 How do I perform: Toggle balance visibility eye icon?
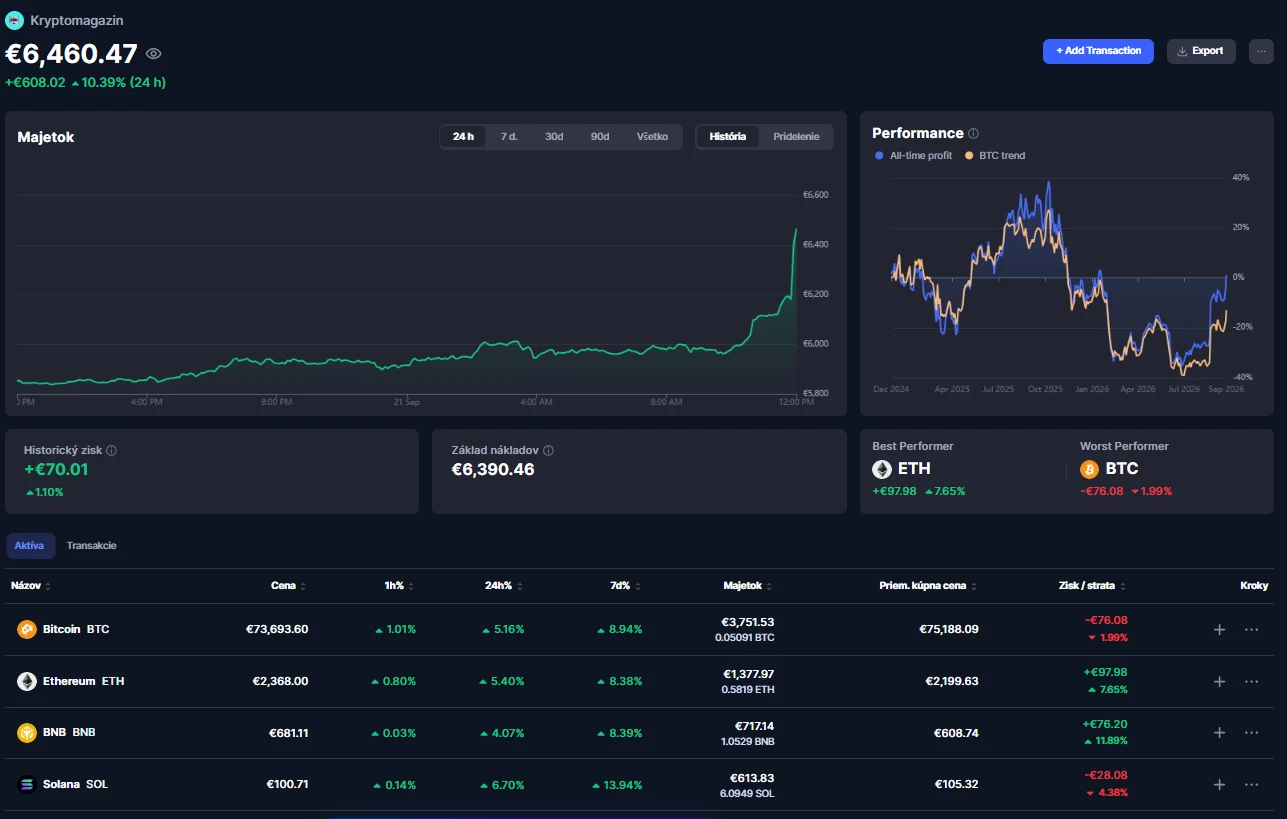click(x=153, y=54)
